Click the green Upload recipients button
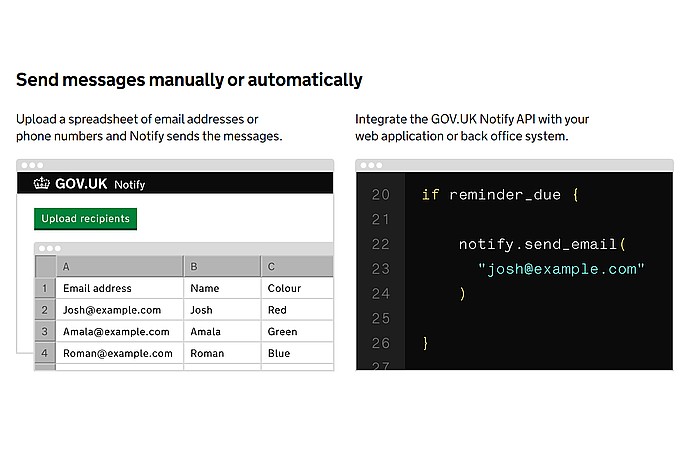 [x=85, y=219]
